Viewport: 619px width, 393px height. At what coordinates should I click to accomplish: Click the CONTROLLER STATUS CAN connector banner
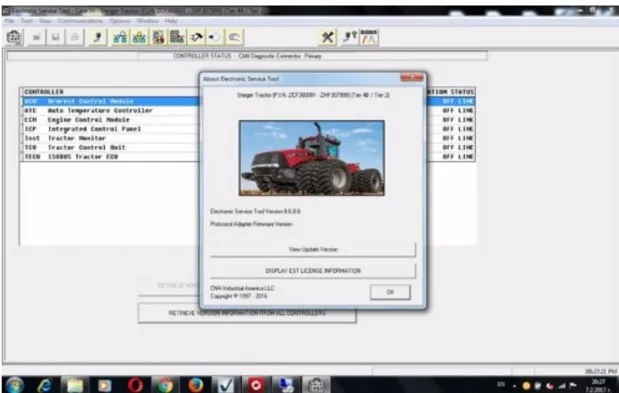coord(247,56)
